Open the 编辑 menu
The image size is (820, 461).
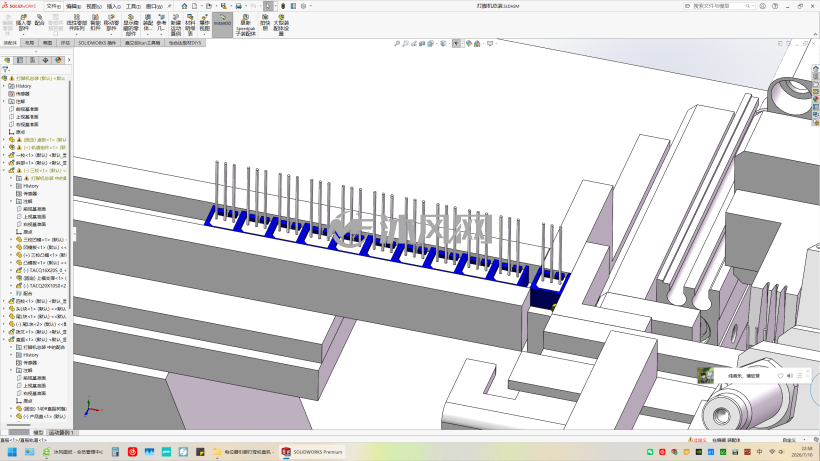click(73, 6)
